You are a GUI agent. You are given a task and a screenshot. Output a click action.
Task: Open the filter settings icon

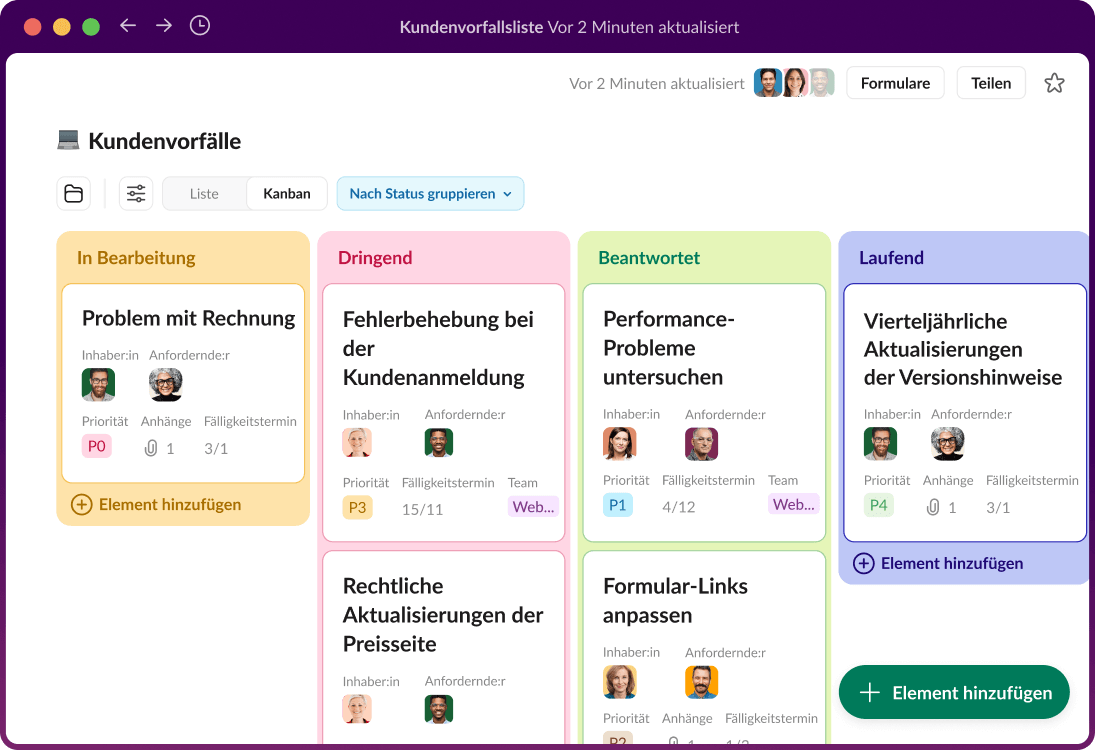click(136, 193)
